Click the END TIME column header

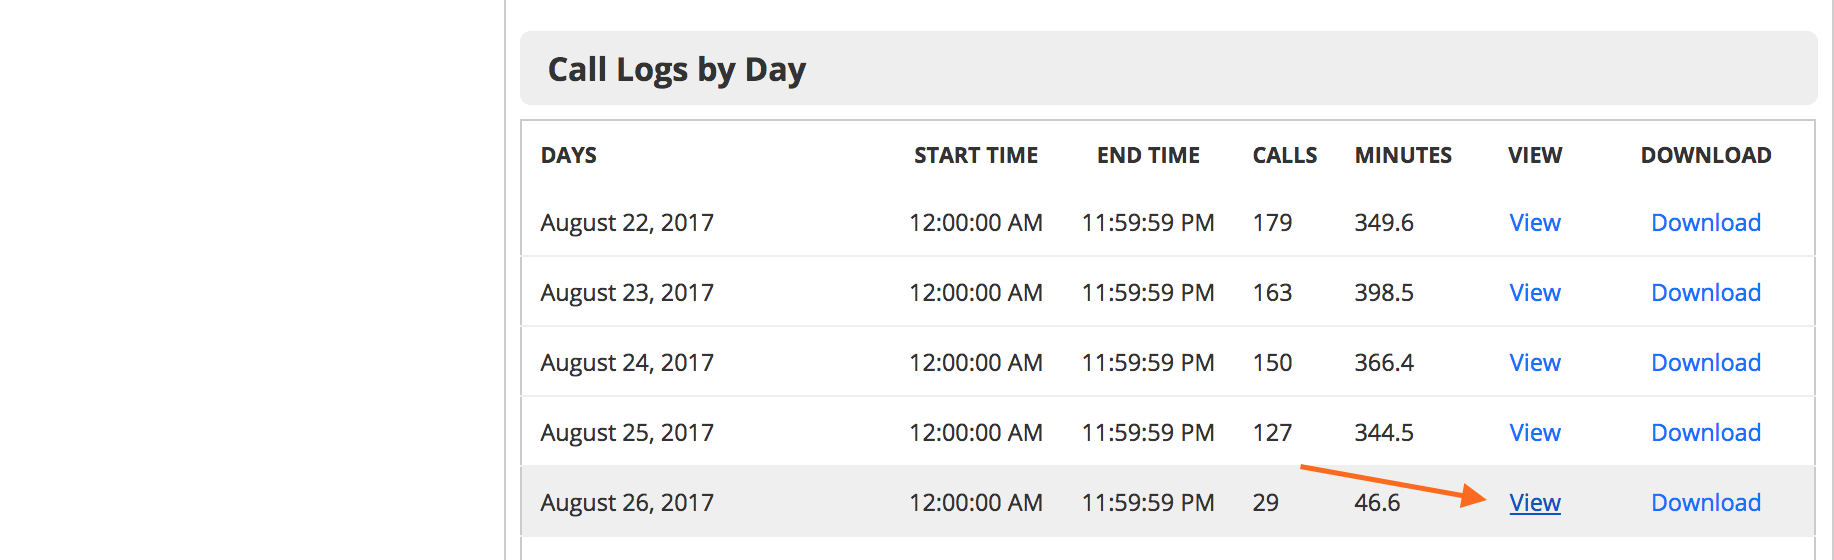1148,156
